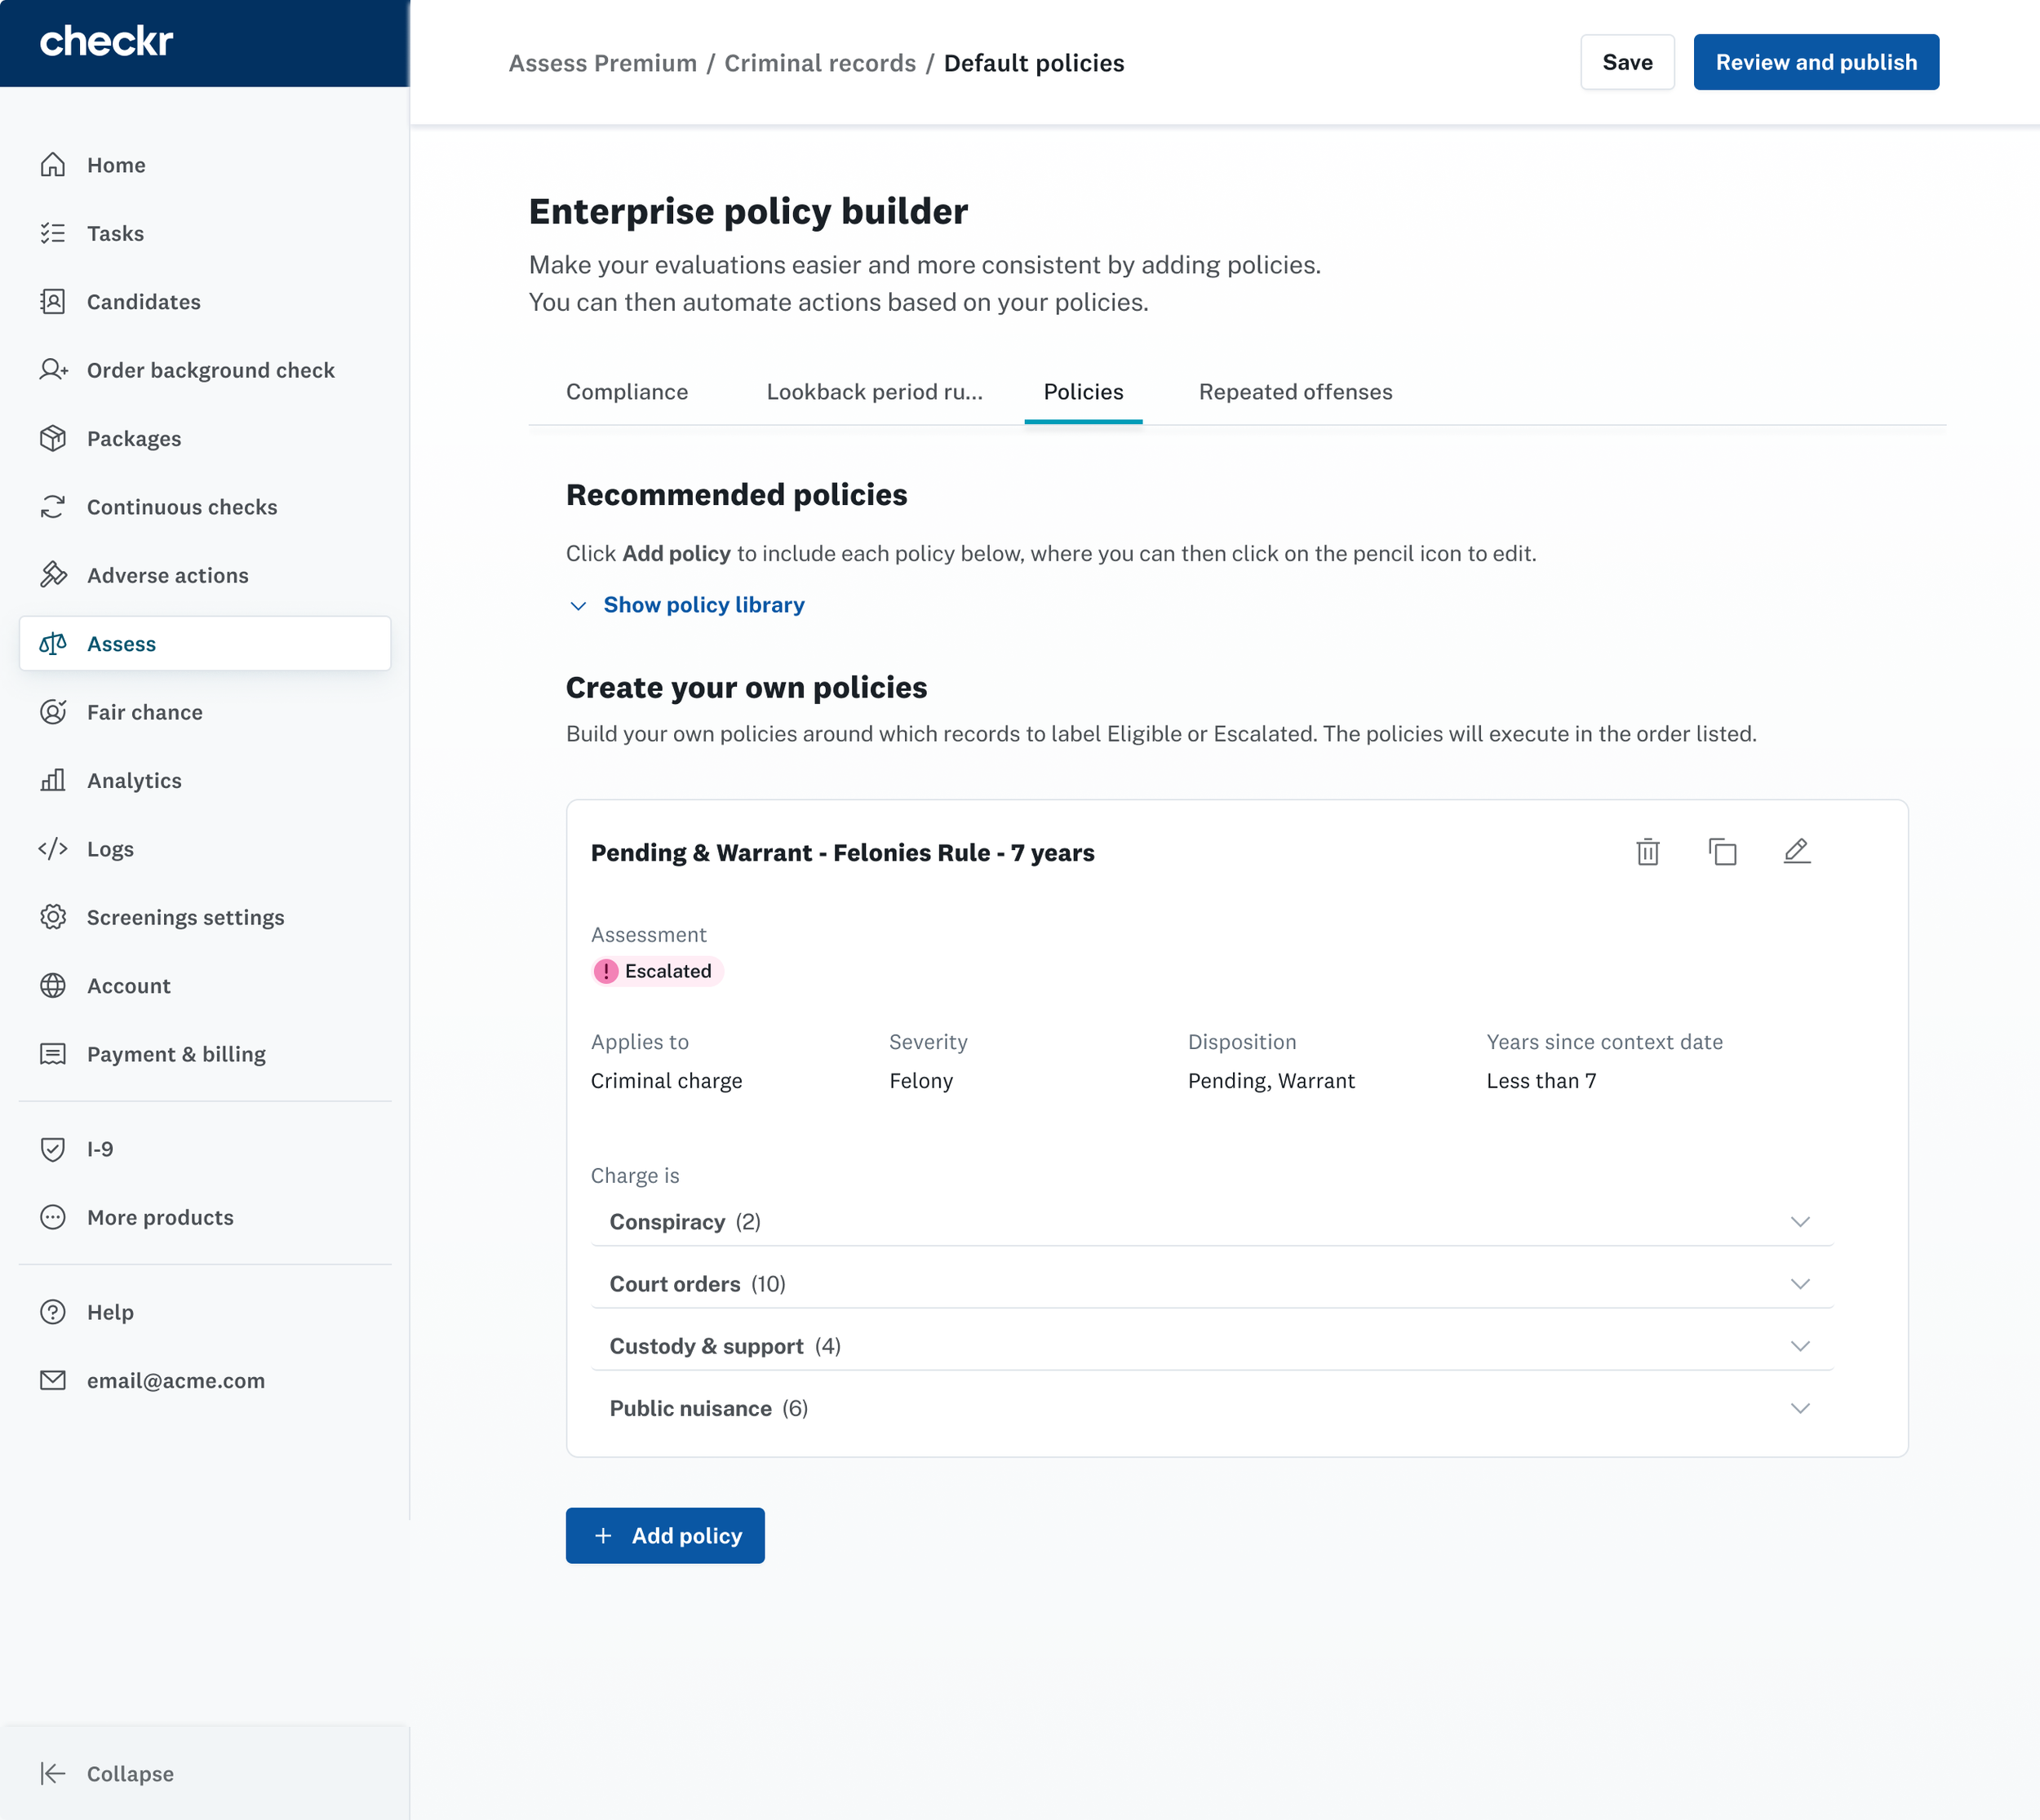2040x1820 pixels.
Task: Open Criminal records breadcrumb link
Action: (x=819, y=63)
